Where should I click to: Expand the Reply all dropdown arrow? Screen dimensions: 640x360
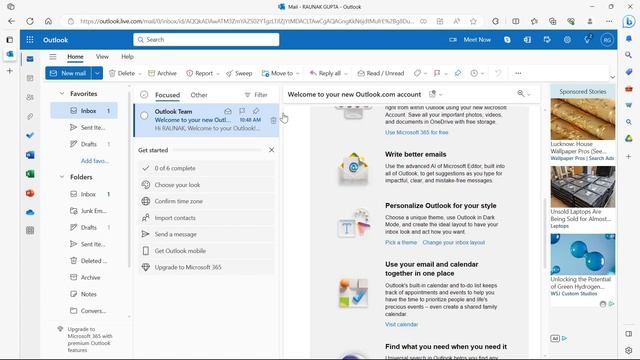pos(346,73)
